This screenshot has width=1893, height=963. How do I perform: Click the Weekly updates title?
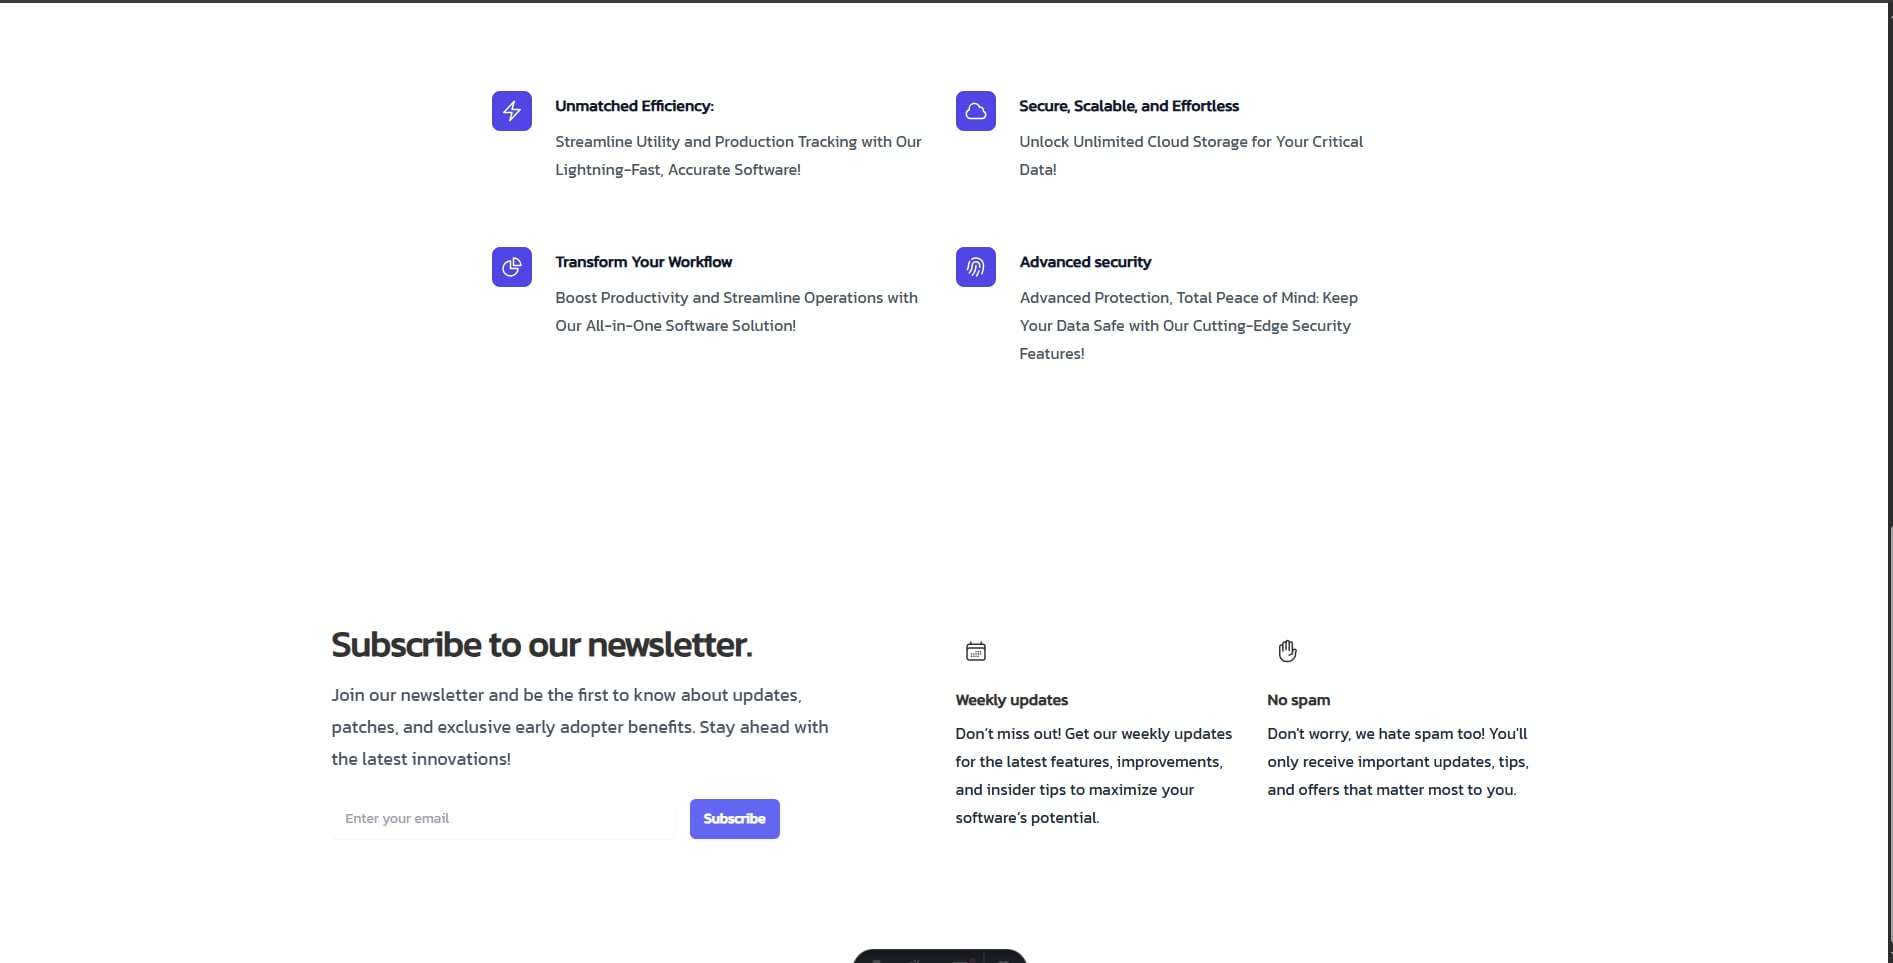(x=1011, y=700)
